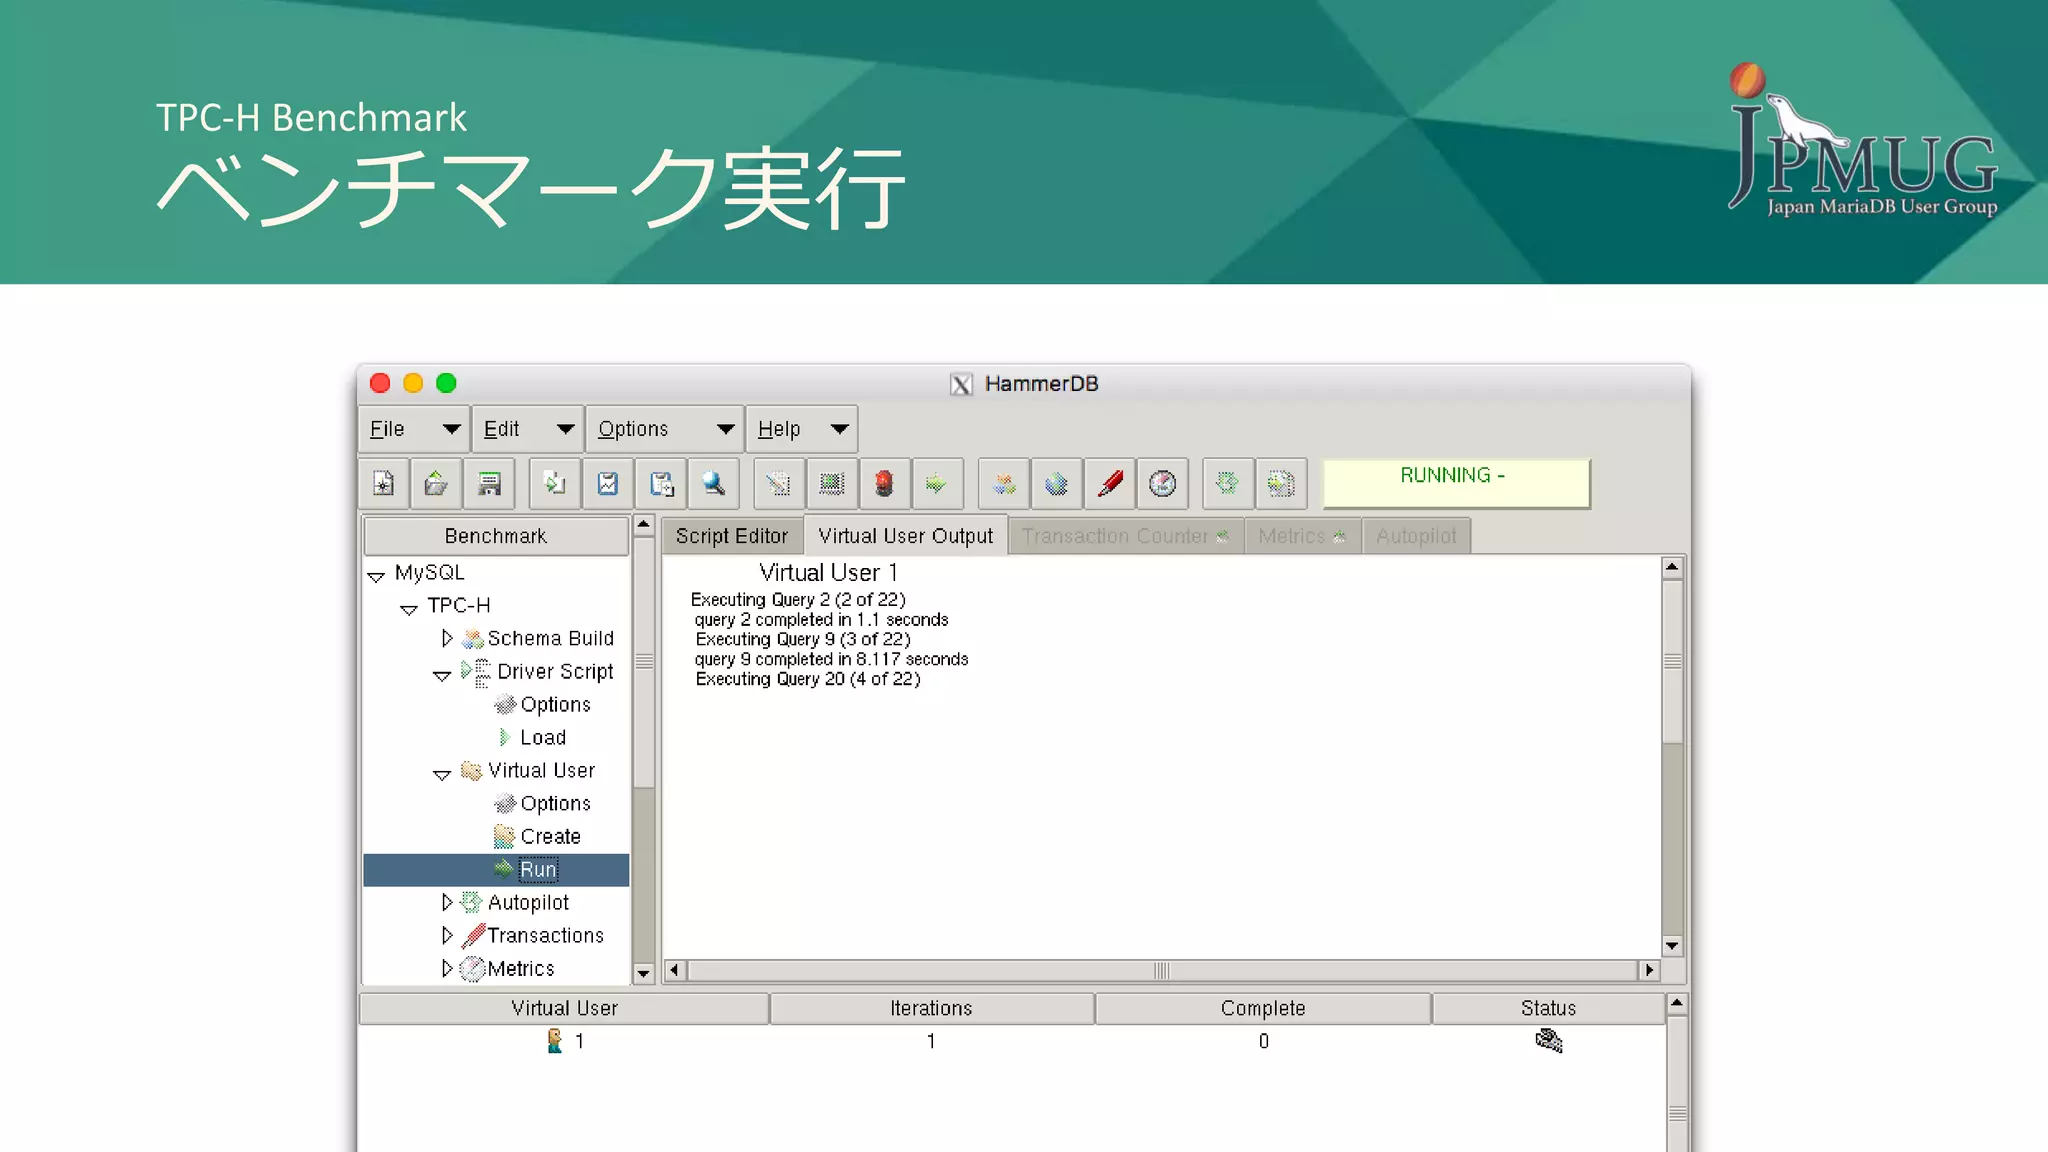Expand the Autopilot tree node
This screenshot has height=1152, width=2048.
click(x=447, y=902)
